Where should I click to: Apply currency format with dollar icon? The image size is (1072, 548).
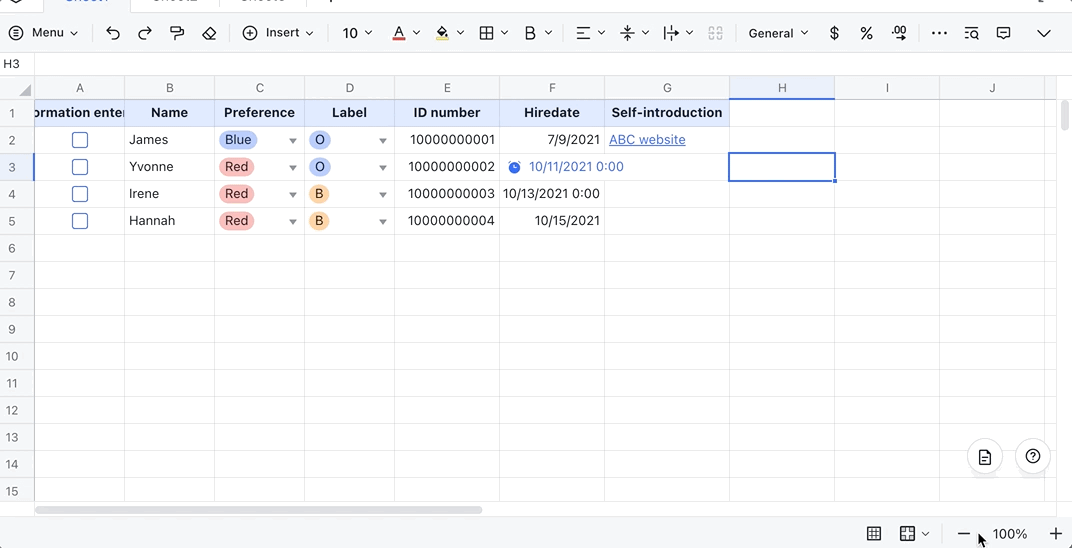coord(834,33)
